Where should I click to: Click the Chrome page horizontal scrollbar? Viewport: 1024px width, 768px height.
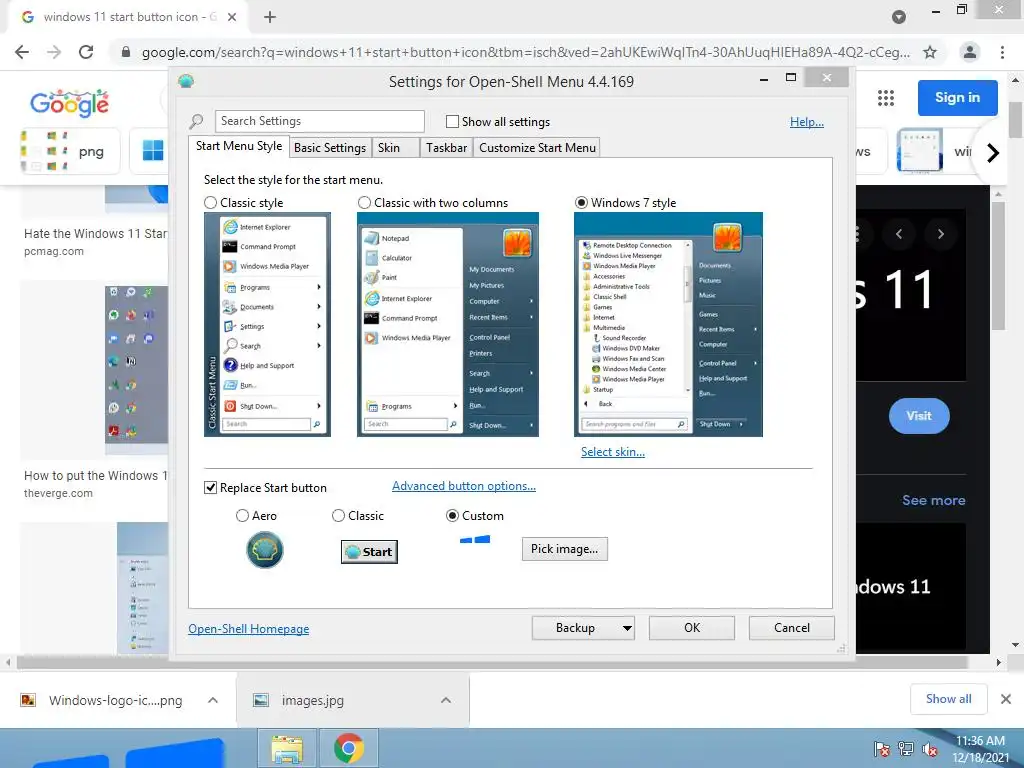click(x=491, y=662)
